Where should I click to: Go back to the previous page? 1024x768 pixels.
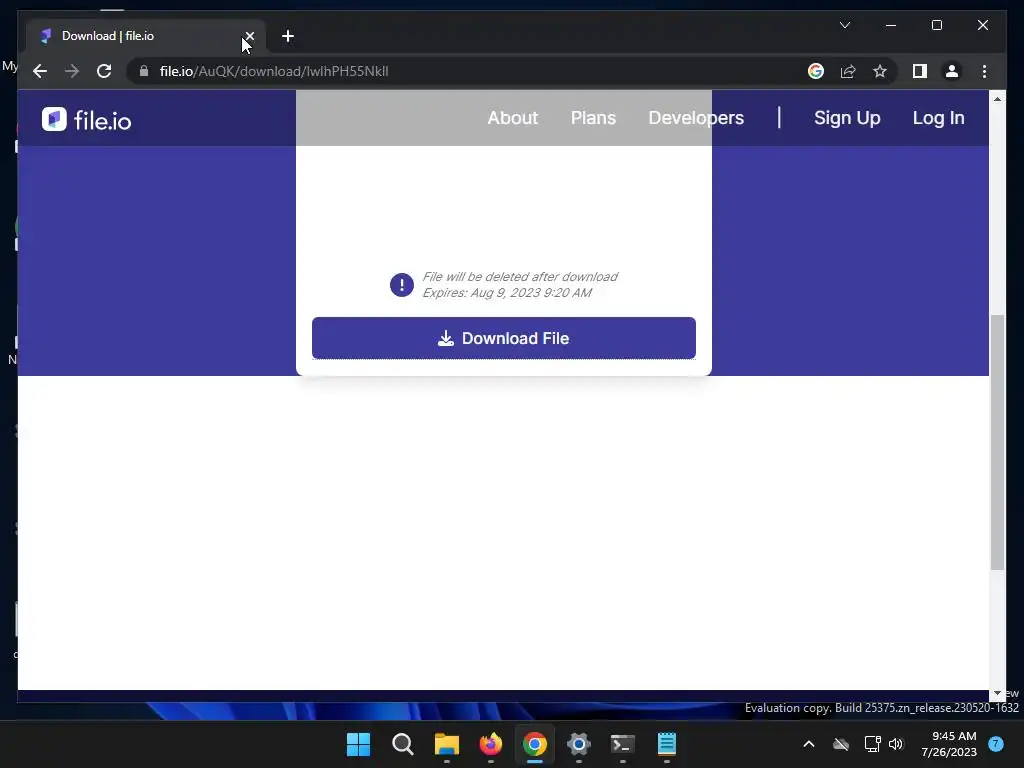pos(40,71)
